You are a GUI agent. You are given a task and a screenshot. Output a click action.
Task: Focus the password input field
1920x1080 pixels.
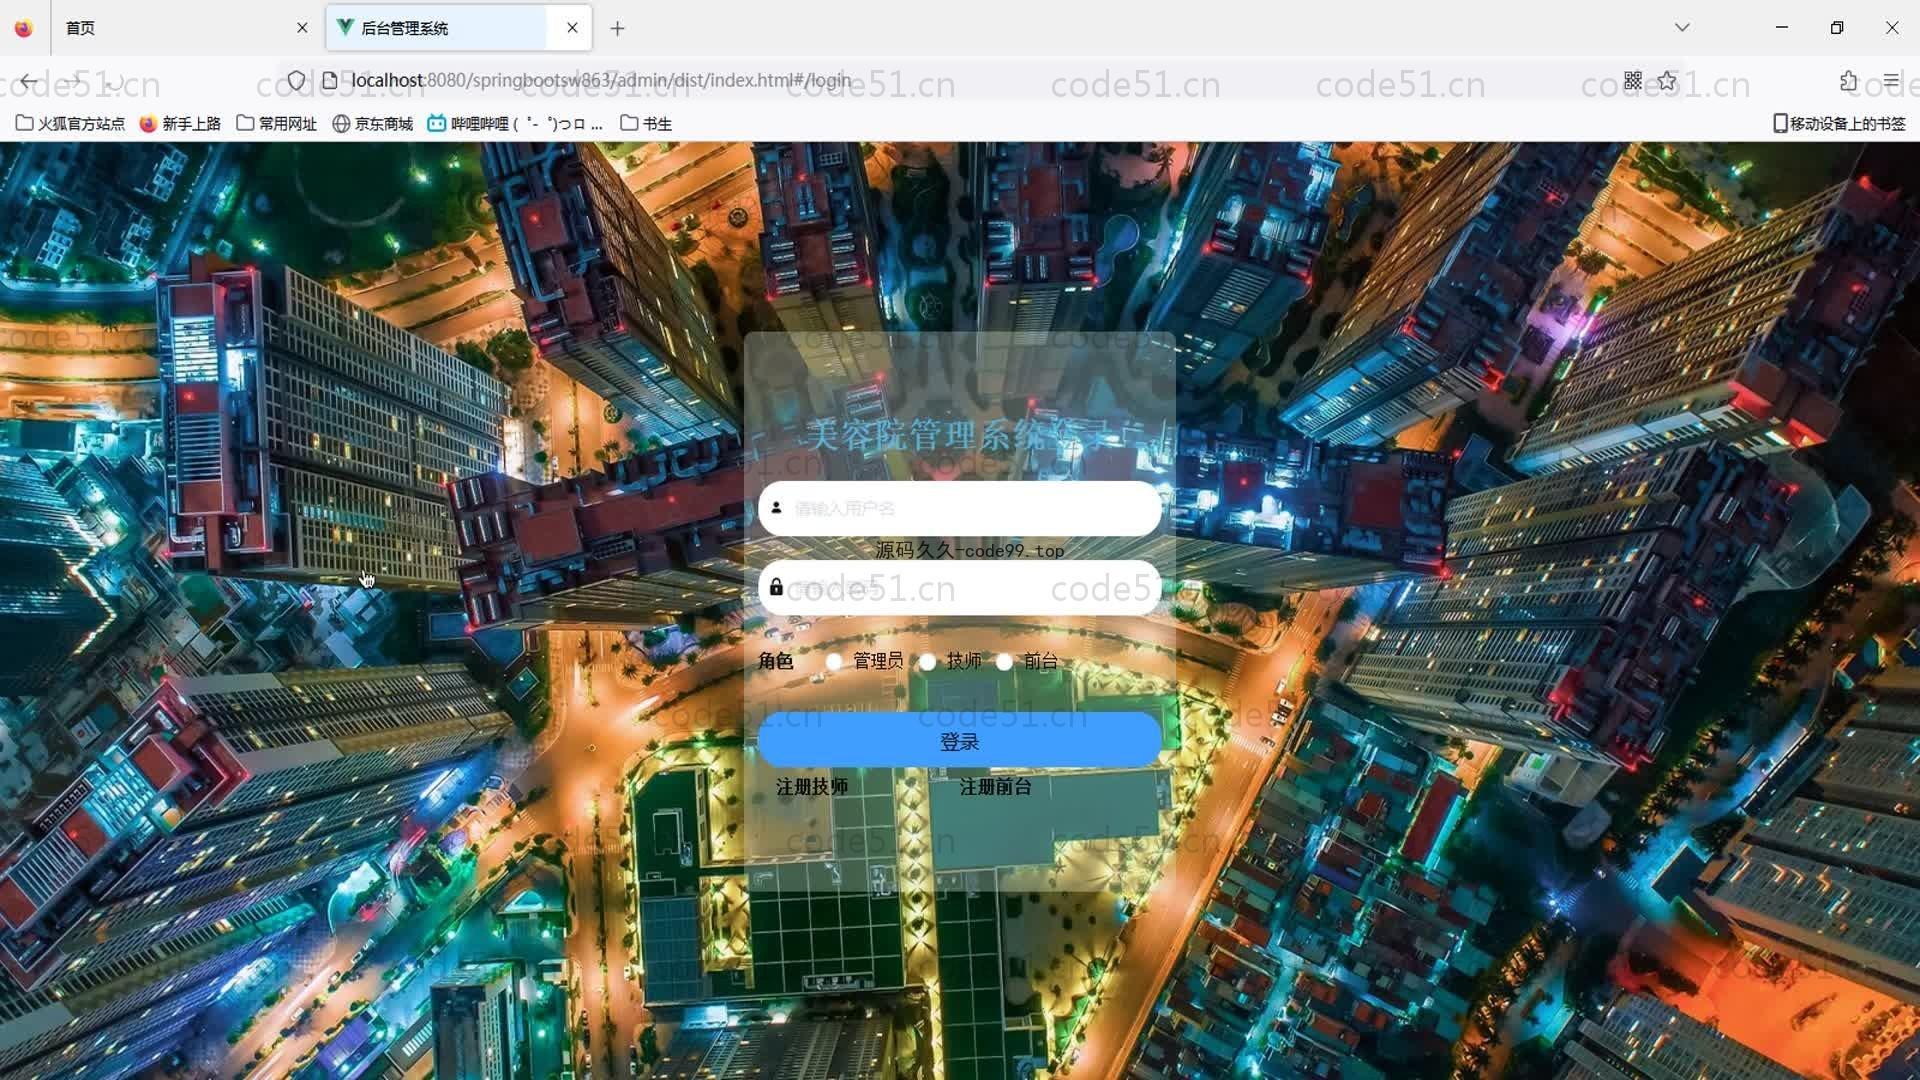[960, 588]
